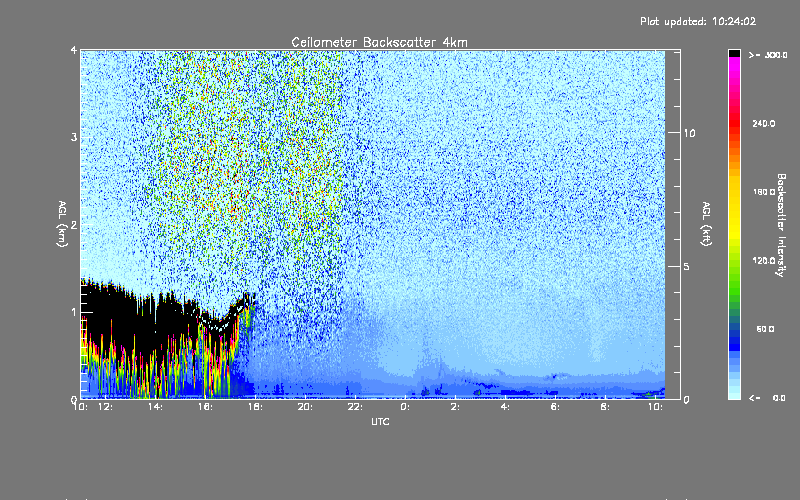Click the "20:" UTC time tick label
This screenshot has width=800, height=500.
pyautogui.click(x=305, y=407)
